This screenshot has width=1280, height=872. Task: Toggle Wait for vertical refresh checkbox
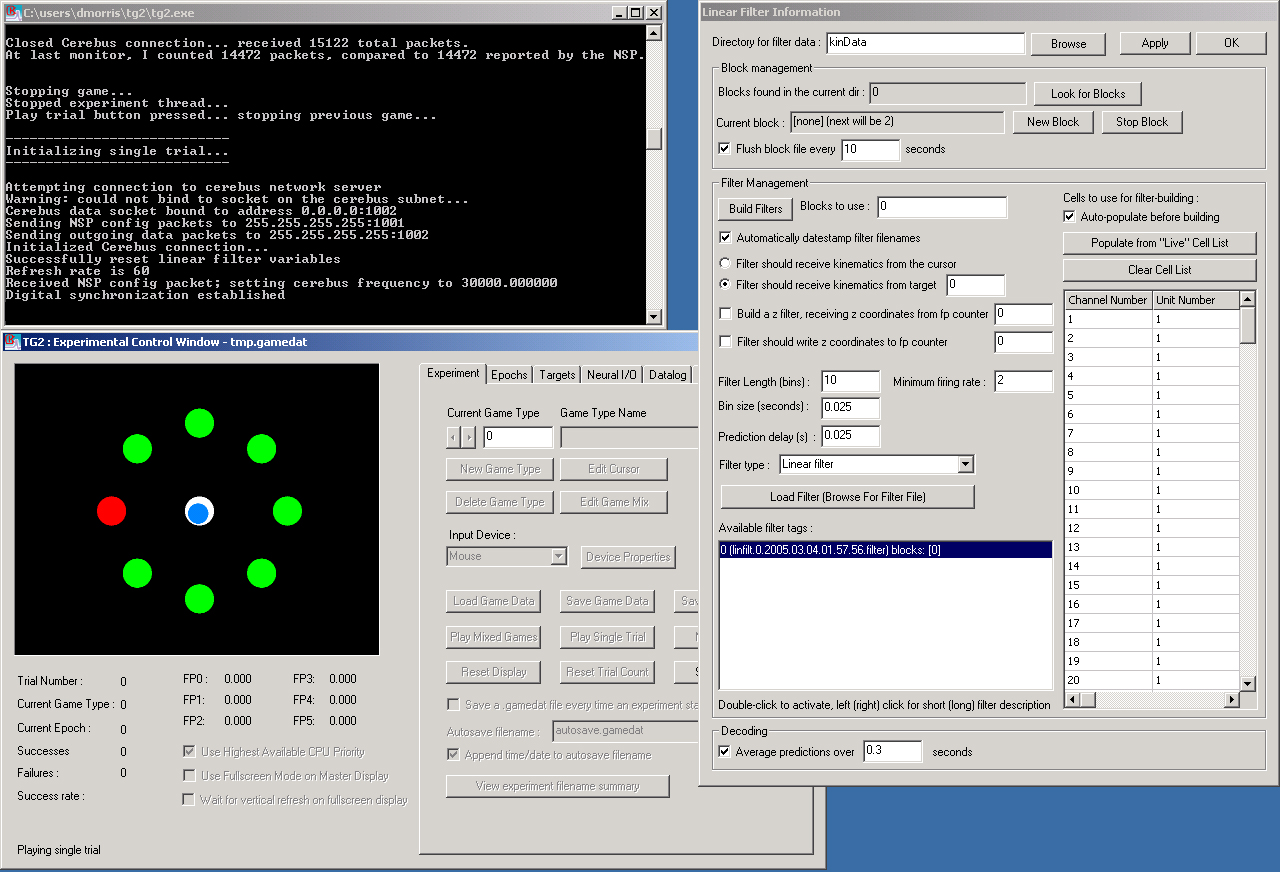pyautogui.click(x=189, y=800)
